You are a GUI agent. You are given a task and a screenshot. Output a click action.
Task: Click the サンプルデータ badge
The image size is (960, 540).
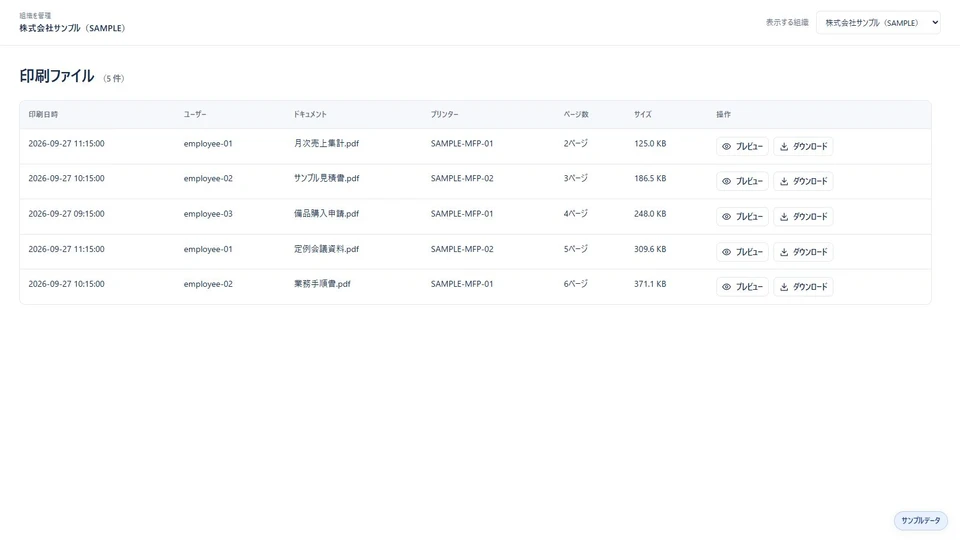coord(920,520)
